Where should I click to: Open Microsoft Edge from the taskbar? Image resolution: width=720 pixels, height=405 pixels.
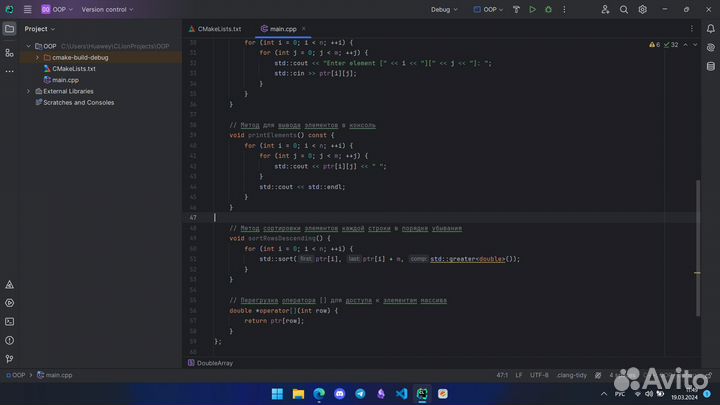point(319,394)
